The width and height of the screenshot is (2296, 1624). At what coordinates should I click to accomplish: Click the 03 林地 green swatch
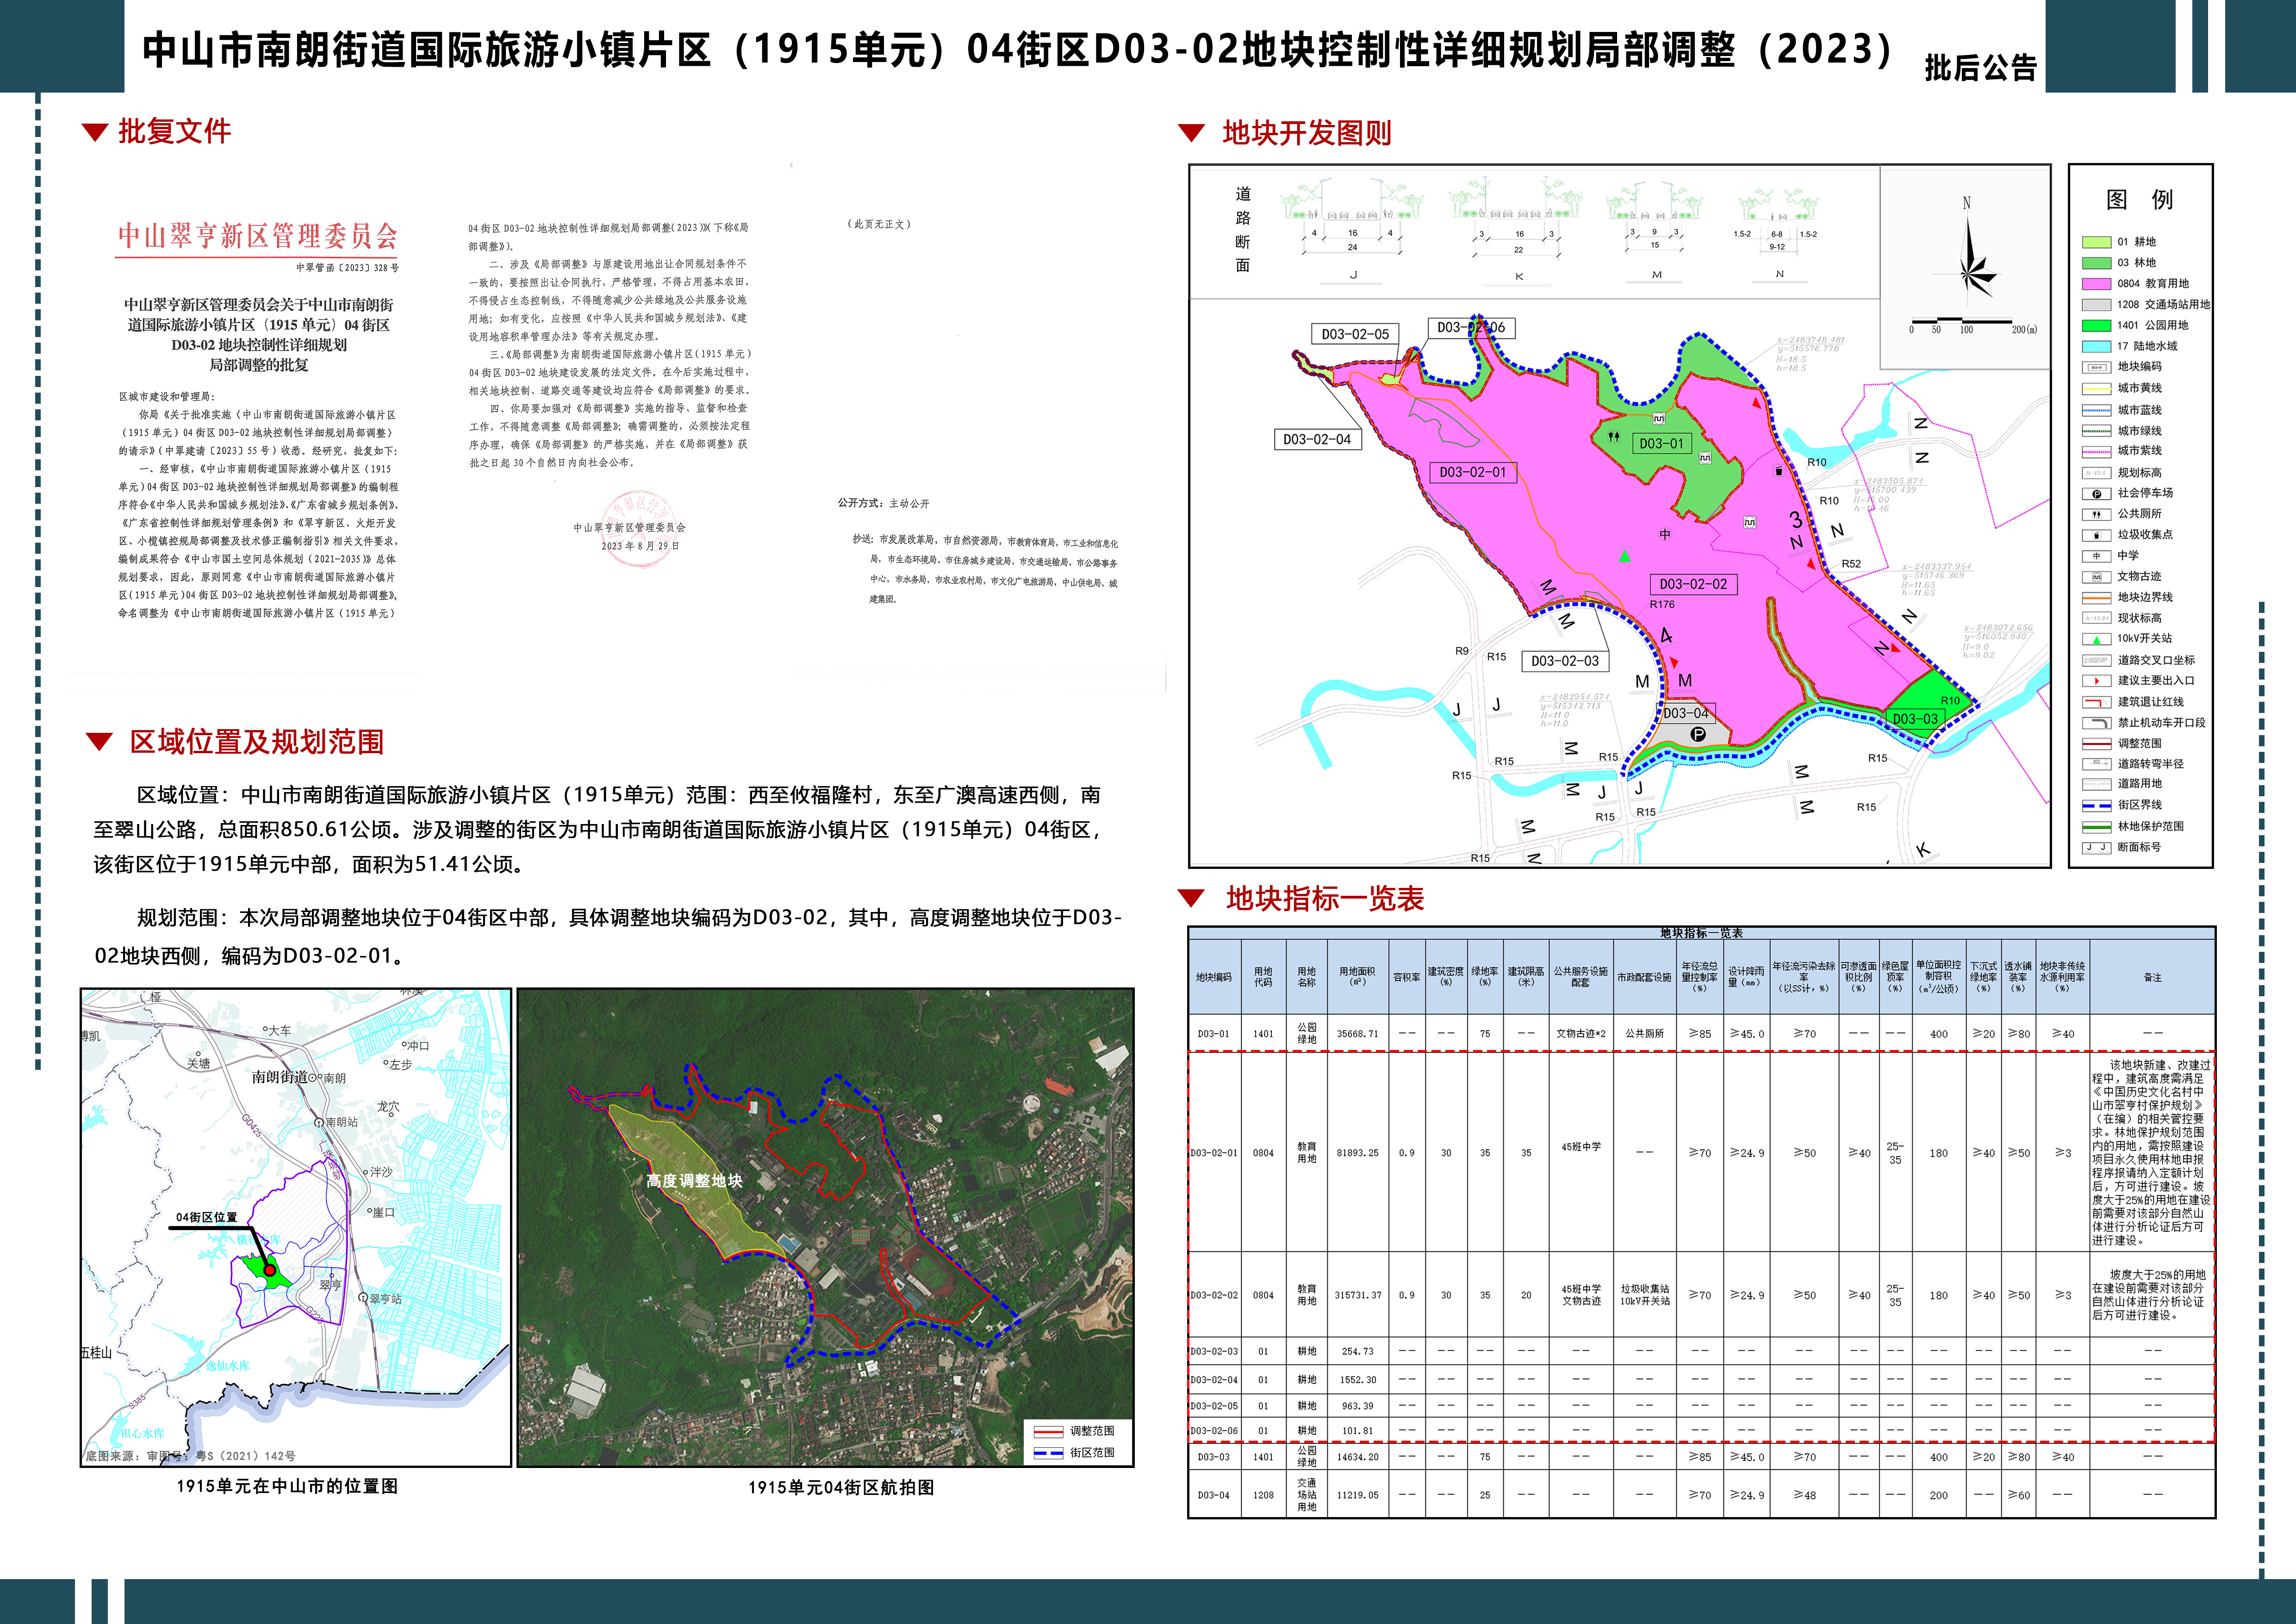click(x=2096, y=263)
